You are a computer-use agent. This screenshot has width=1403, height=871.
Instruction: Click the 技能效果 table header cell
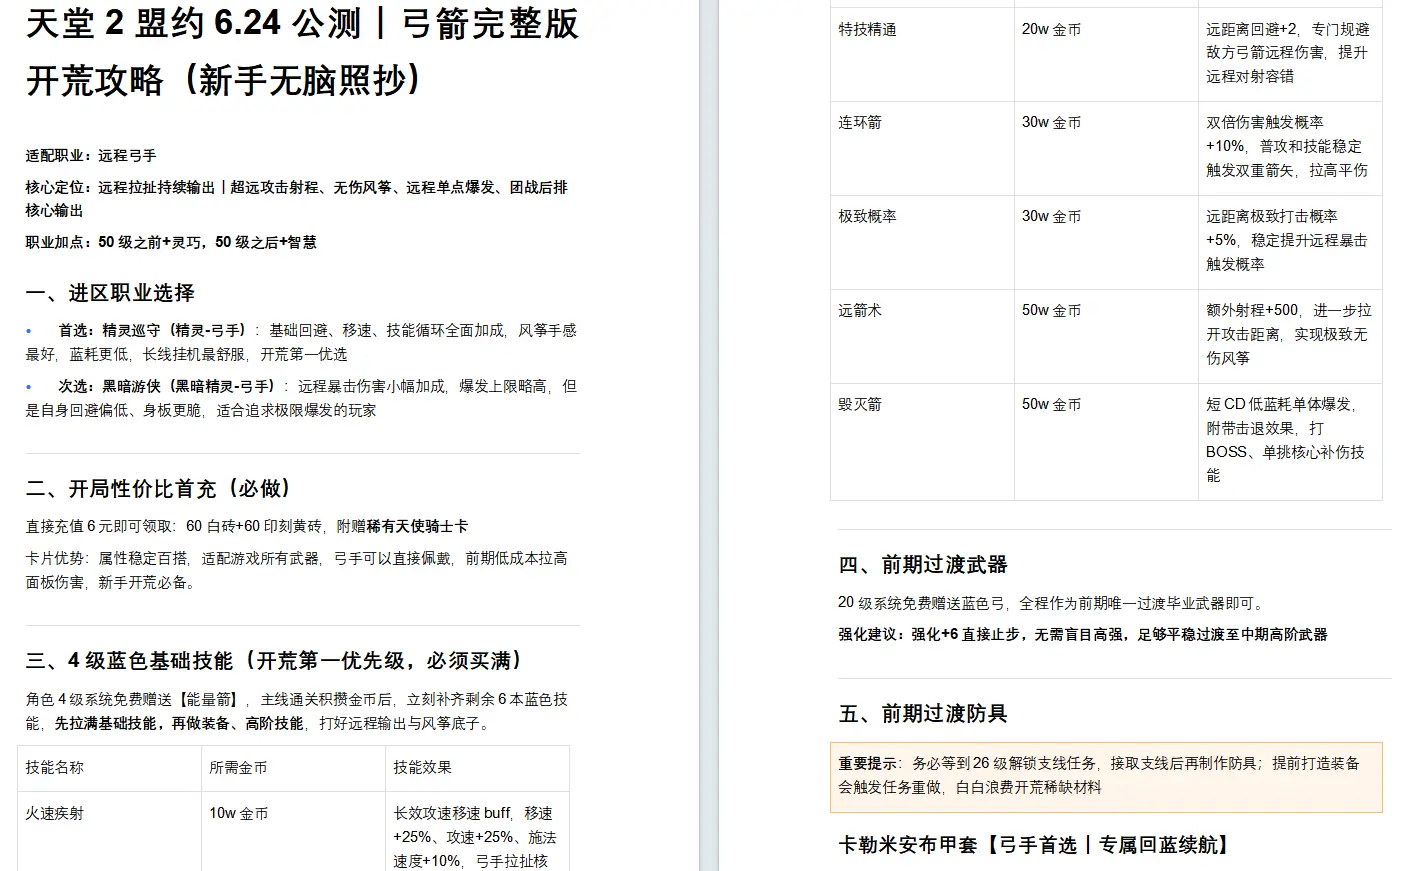[478, 768]
